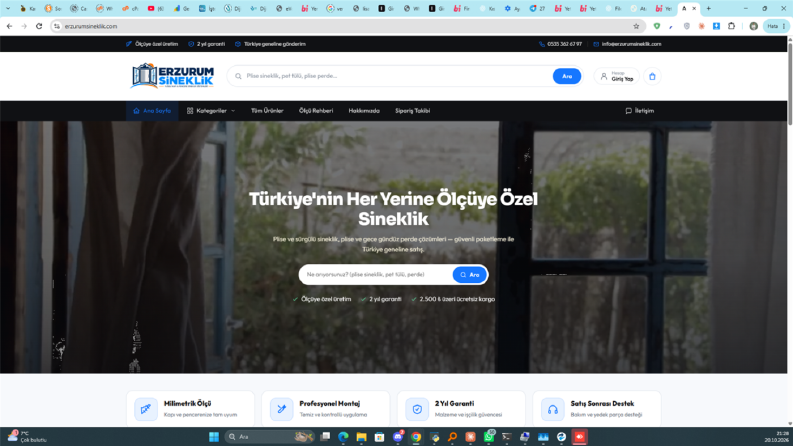Open the Ana Sayfa menu item
Viewport: 793px width, 446px height.
click(x=152, y=111)
